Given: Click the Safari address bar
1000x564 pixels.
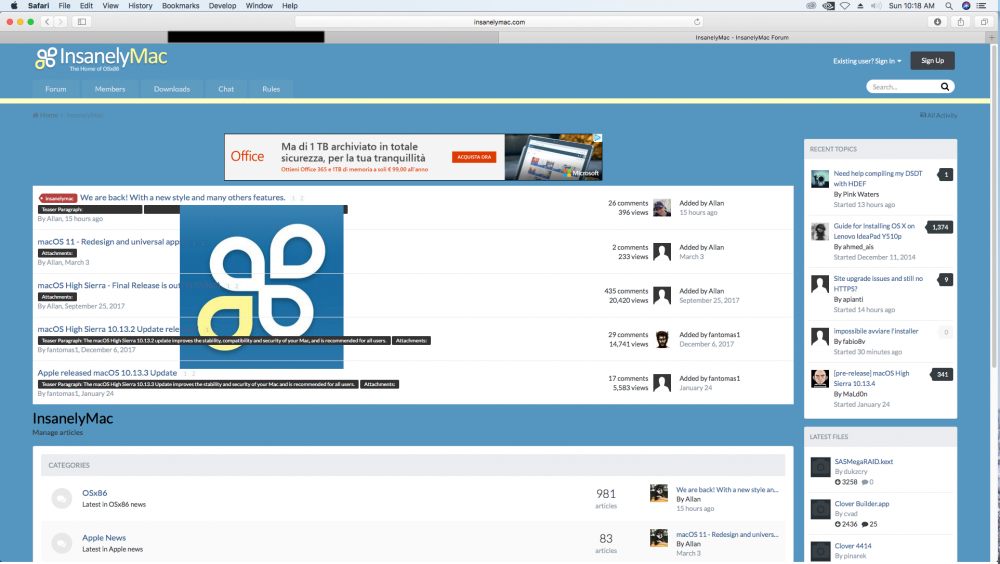Looking at the screenshot, I should click(x=499, y=22).
